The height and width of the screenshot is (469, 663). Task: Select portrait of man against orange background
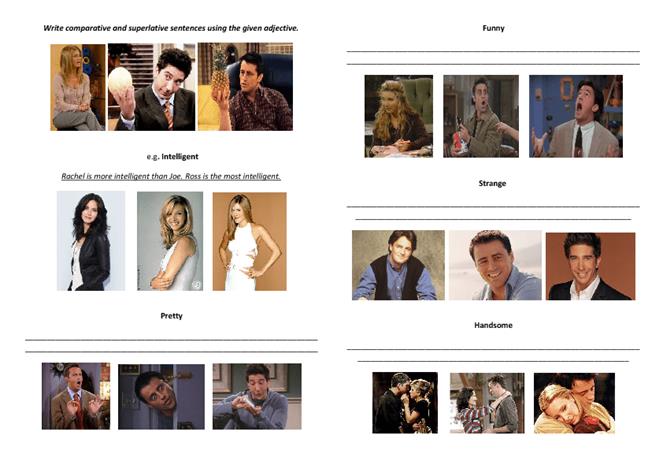click(591, 266)
